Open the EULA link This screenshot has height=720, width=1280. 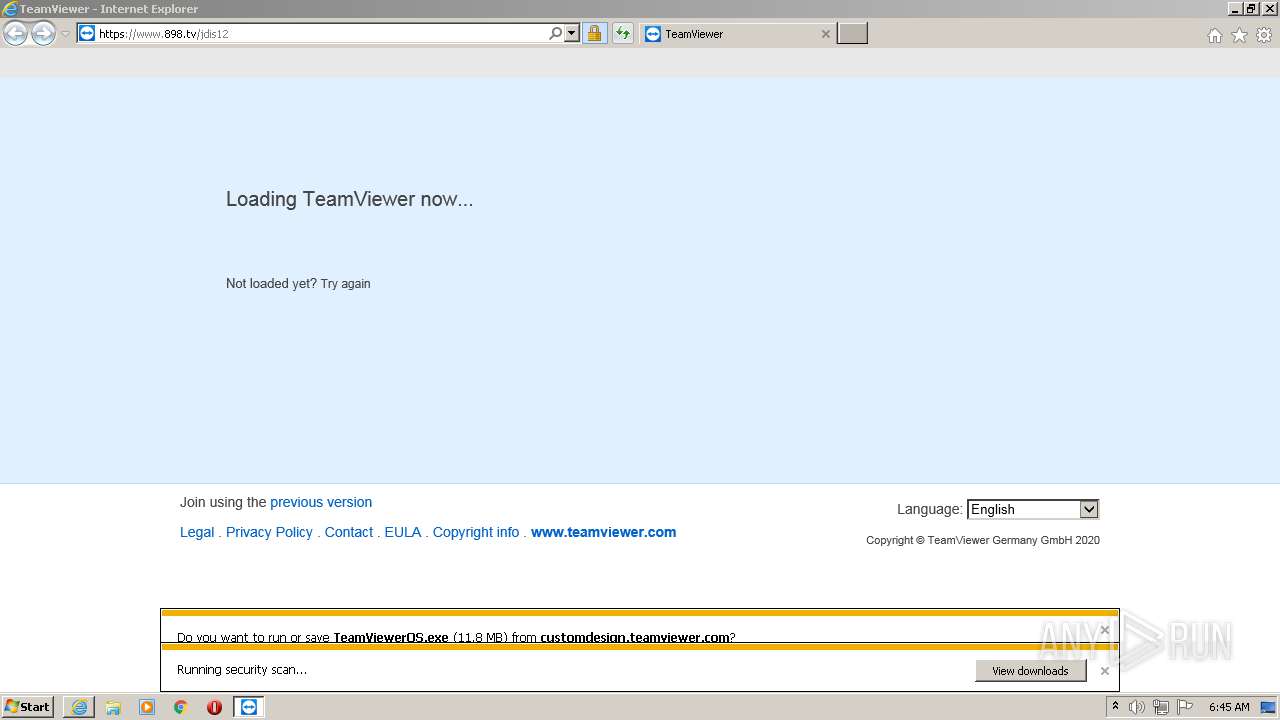click(x=403, y=532)
